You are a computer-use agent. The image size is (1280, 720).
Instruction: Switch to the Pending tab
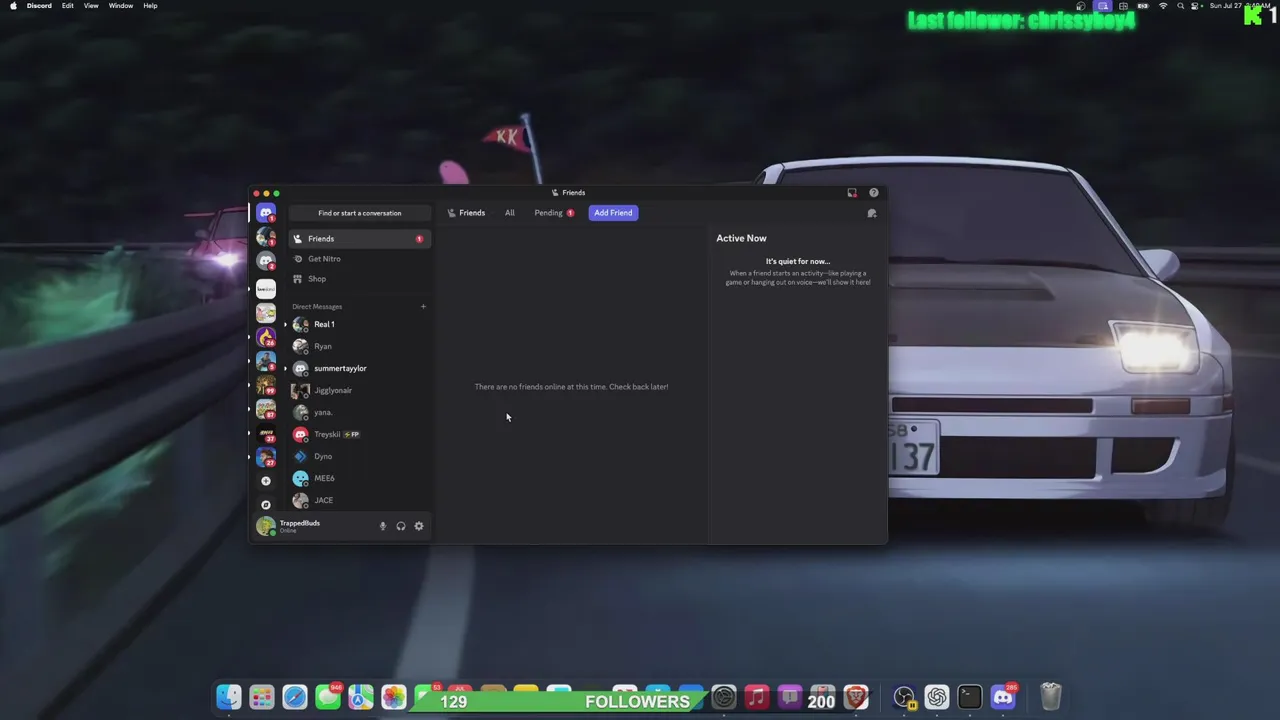click(554, 213)
